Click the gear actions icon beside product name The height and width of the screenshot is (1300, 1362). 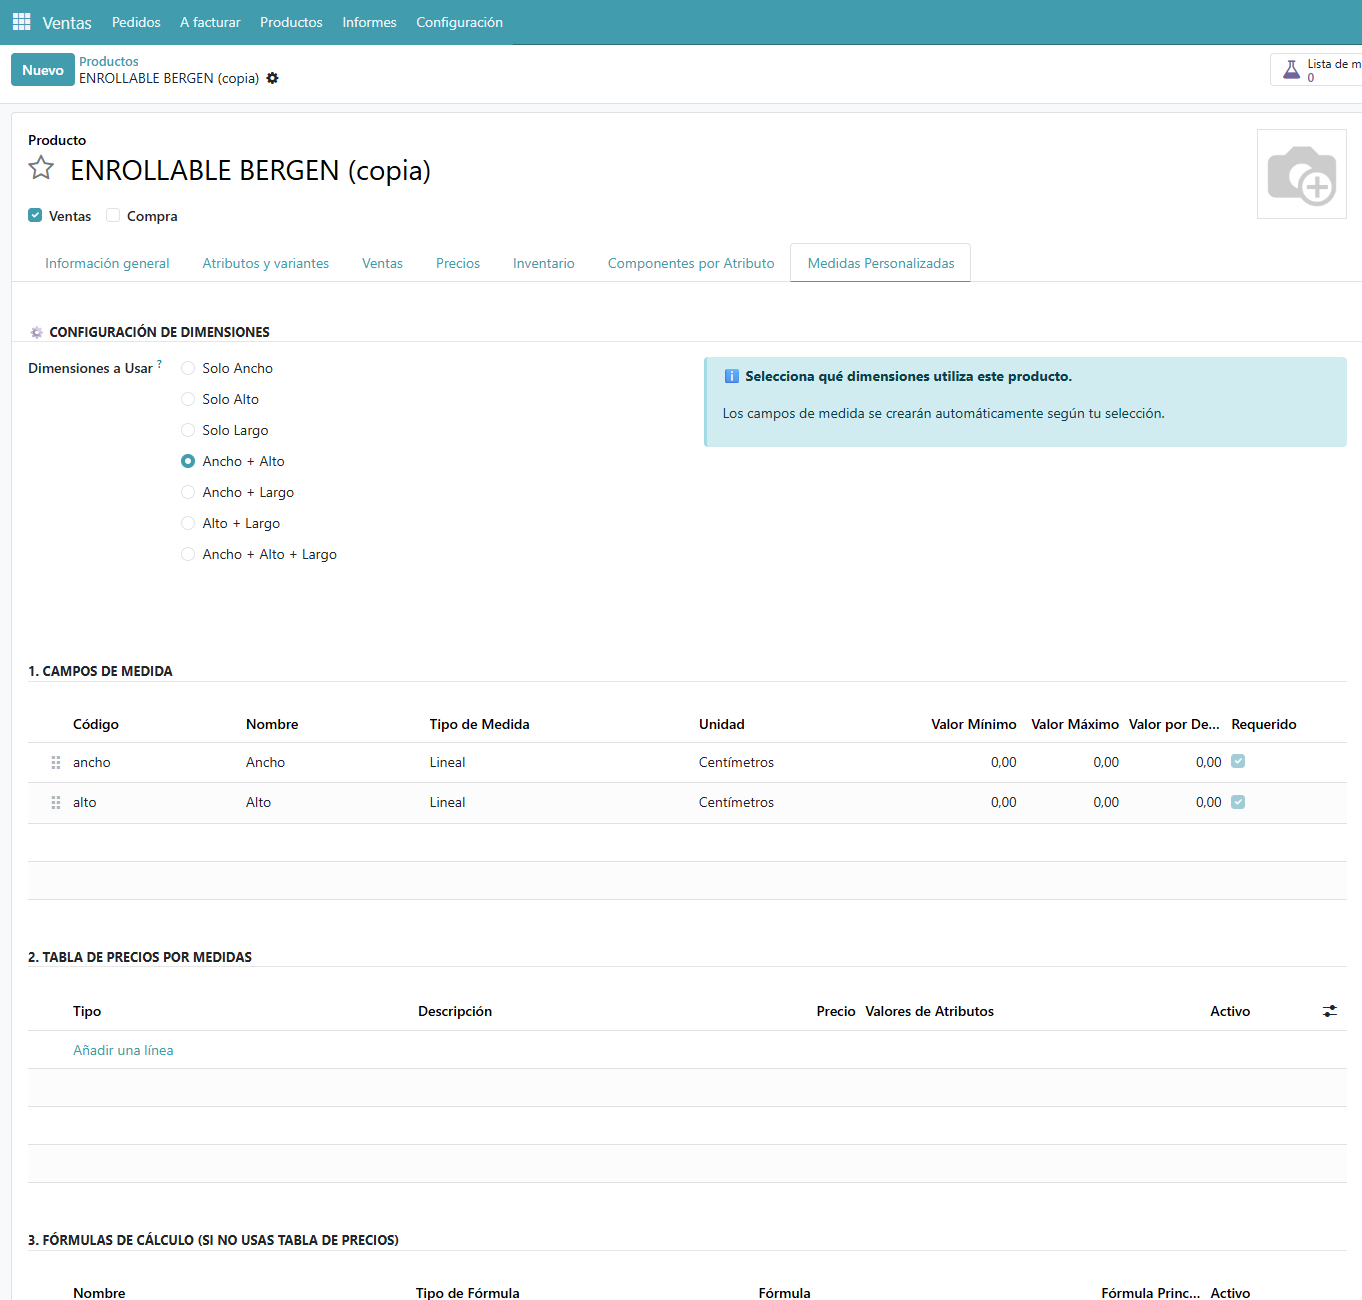point(272,78)
